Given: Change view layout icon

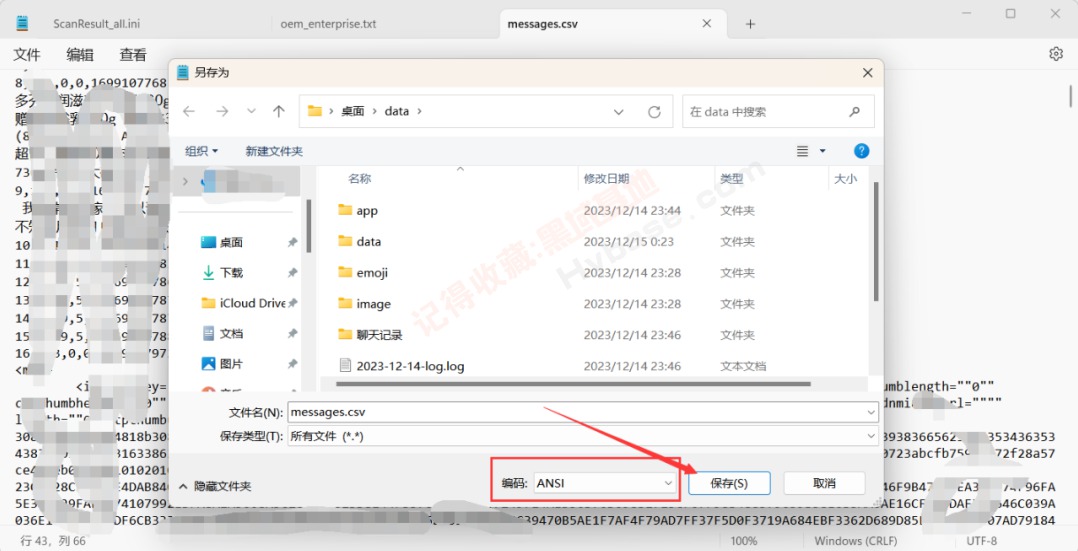Looking at the screenshot, I should tap(802, 151).
